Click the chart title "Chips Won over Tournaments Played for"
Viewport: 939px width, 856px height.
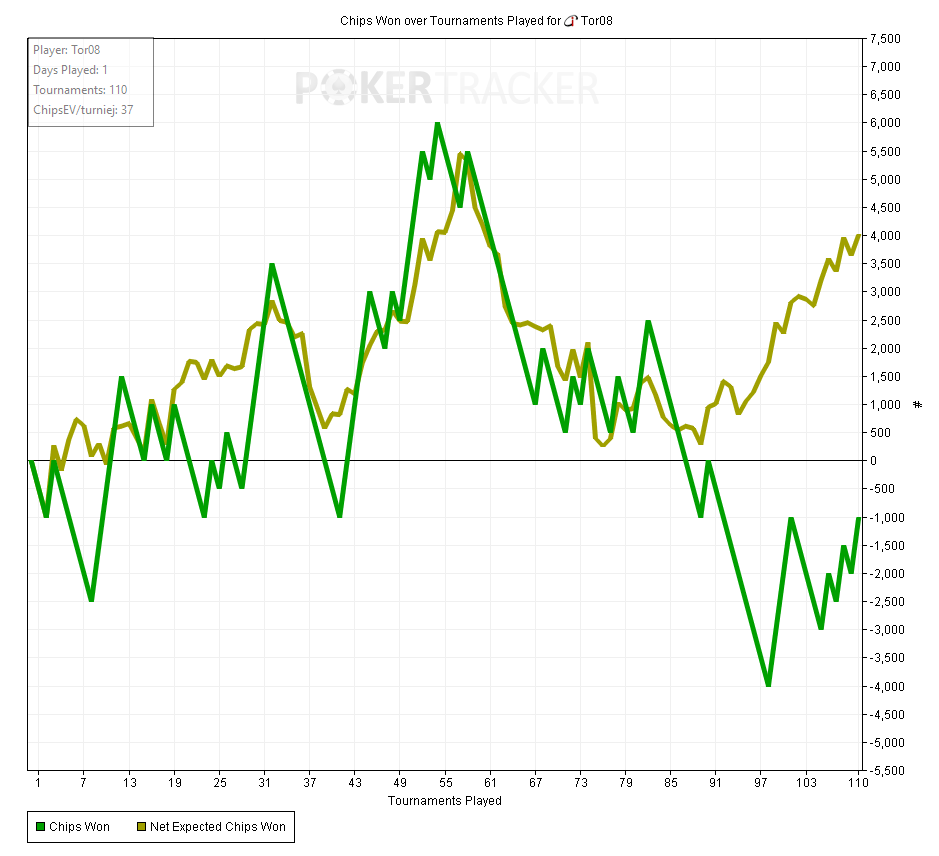point(450,21)
